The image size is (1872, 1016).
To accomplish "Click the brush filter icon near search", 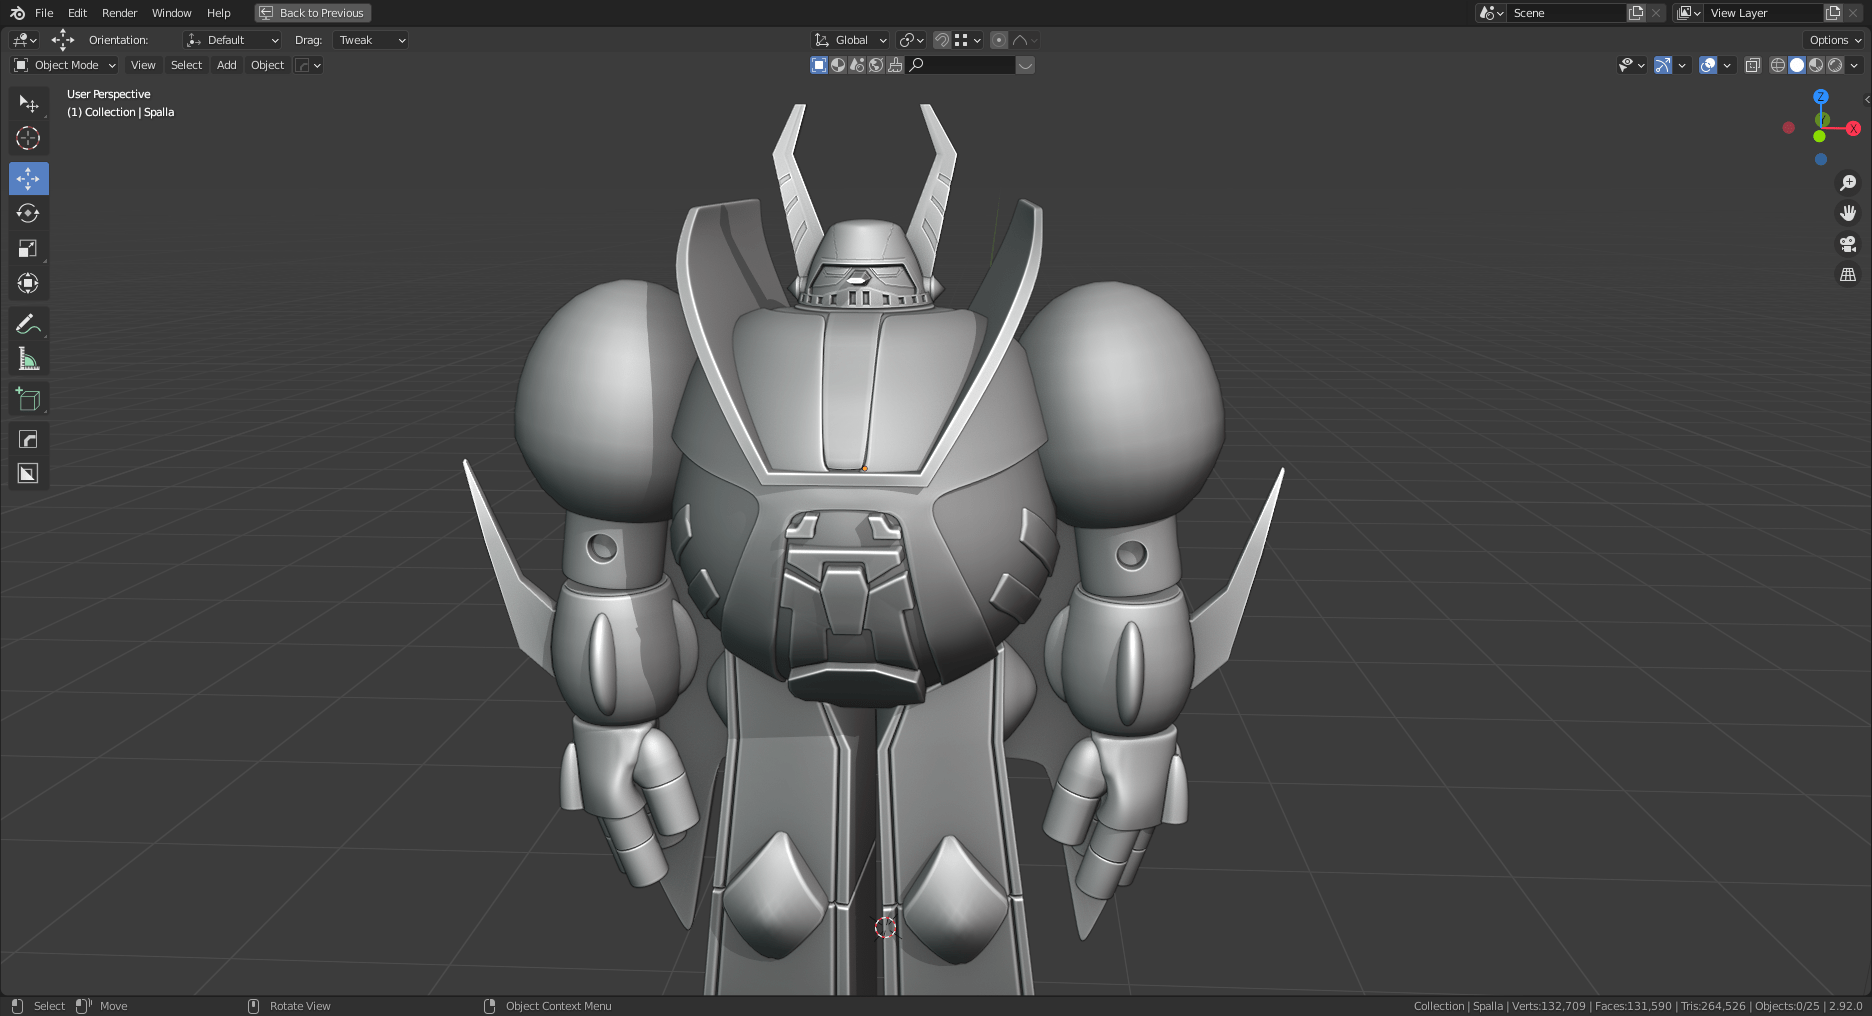I will click(895, 65).
